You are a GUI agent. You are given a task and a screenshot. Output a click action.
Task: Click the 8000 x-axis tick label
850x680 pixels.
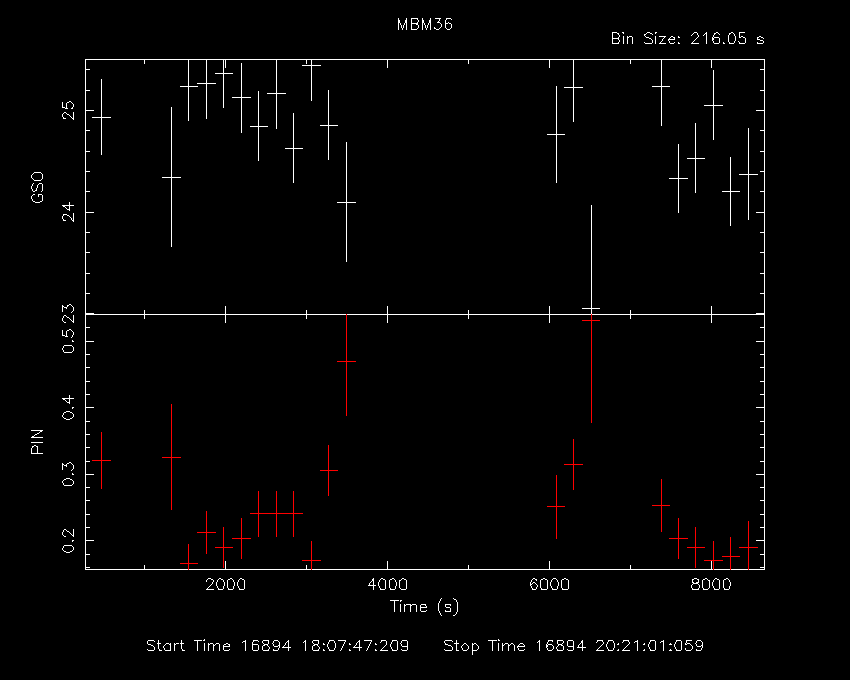pos(711,585)
